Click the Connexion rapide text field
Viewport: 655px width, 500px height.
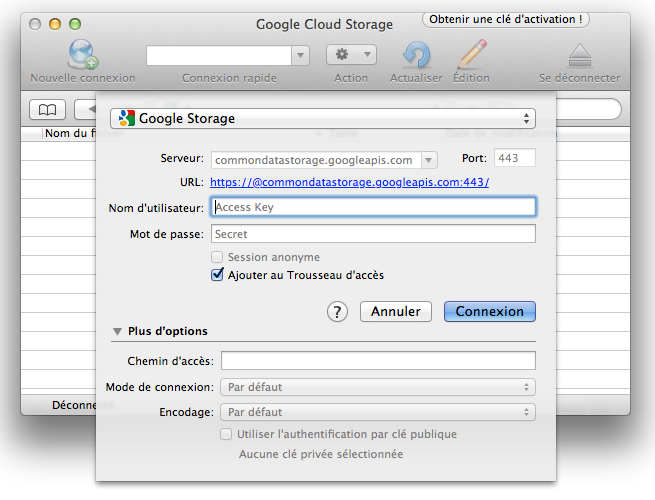pos(218,56)
